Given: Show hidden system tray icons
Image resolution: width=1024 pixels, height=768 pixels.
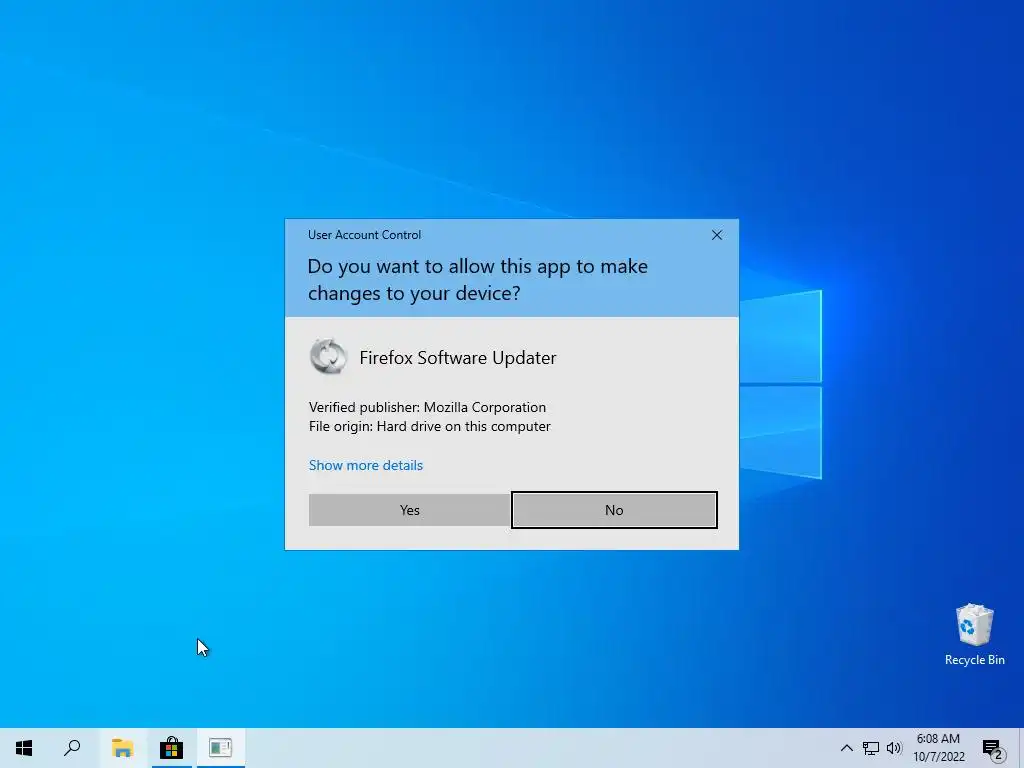Looking at the screenshot, I should pos(846,748).
